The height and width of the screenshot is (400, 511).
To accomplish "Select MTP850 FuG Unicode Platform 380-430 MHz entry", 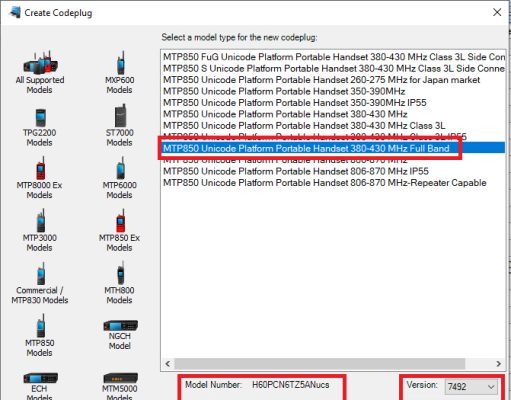I will pos(334,57).
